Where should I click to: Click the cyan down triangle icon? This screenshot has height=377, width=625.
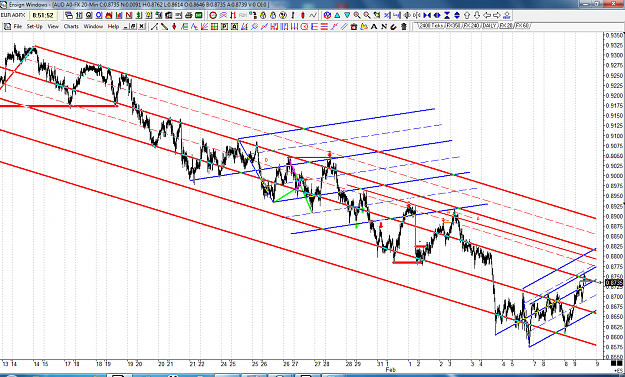347,16
